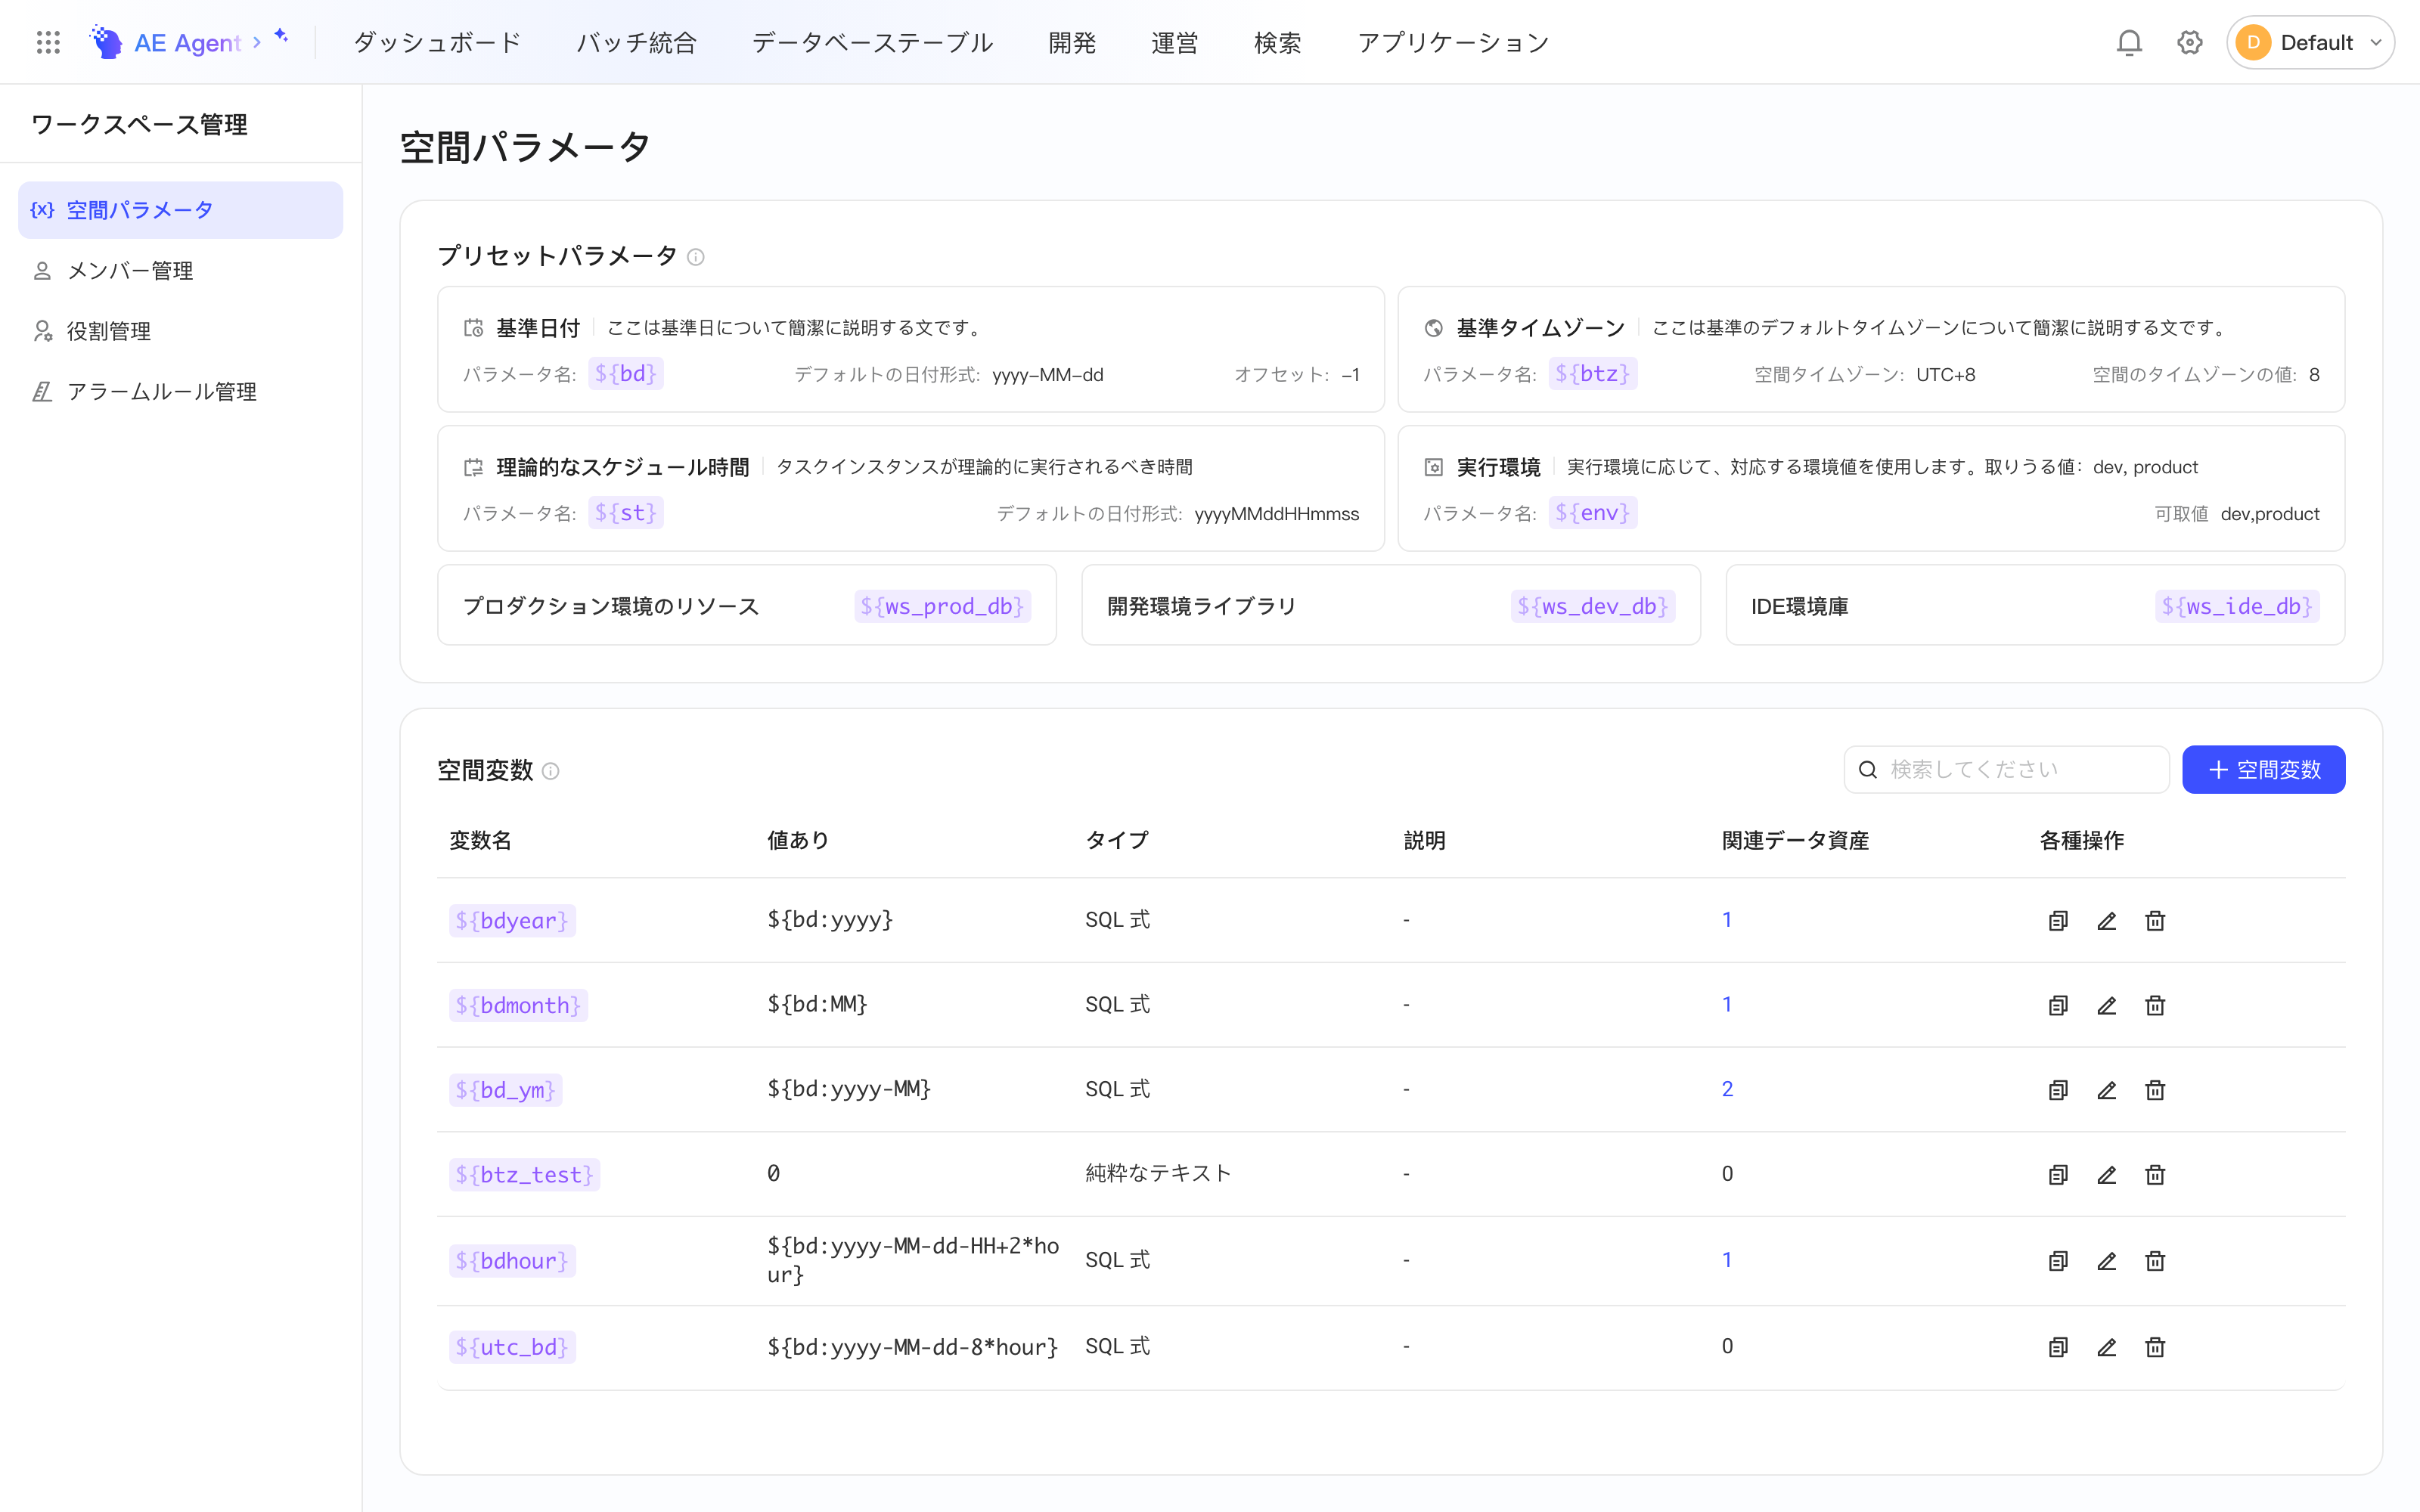
Task: Click the ${utc_bd} variable name tag
Action: (512, 1347)
